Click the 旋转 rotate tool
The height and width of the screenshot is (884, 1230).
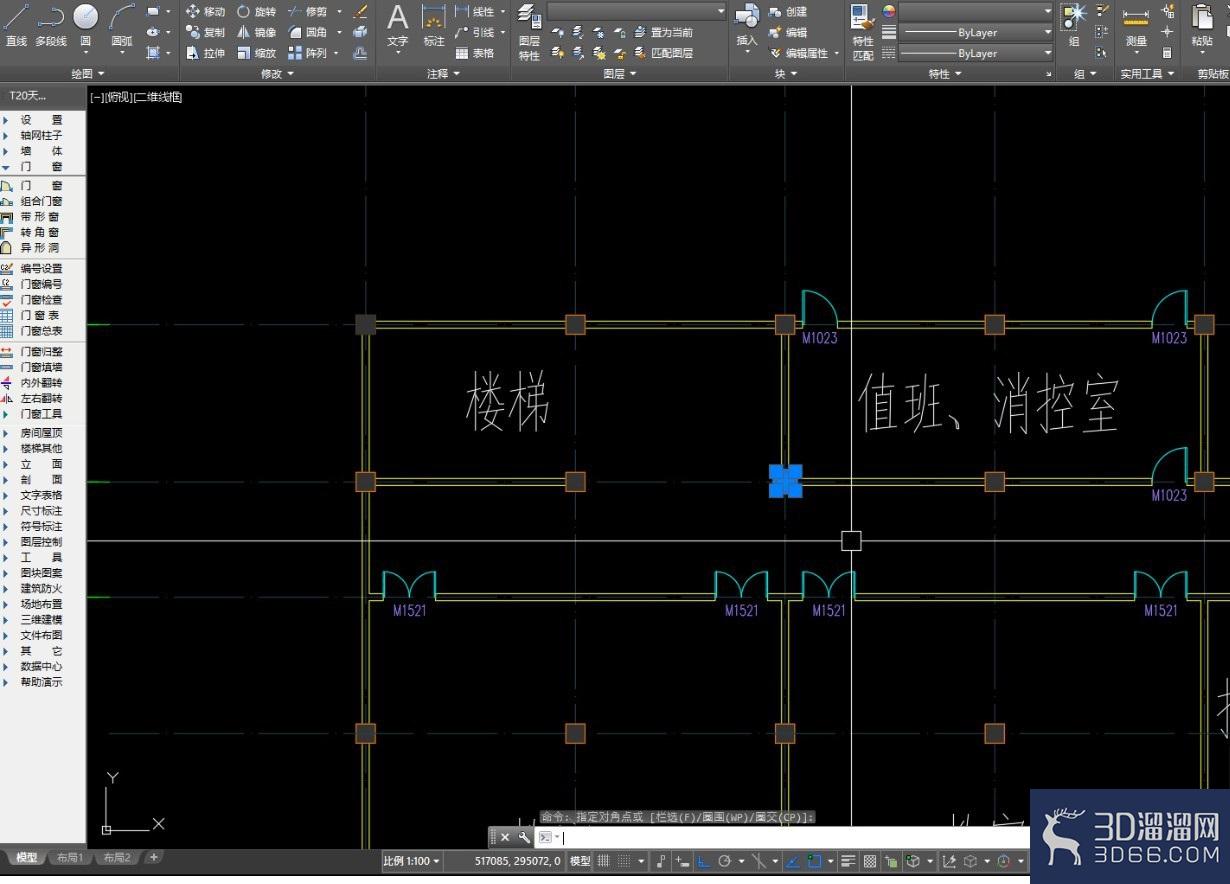256,11
